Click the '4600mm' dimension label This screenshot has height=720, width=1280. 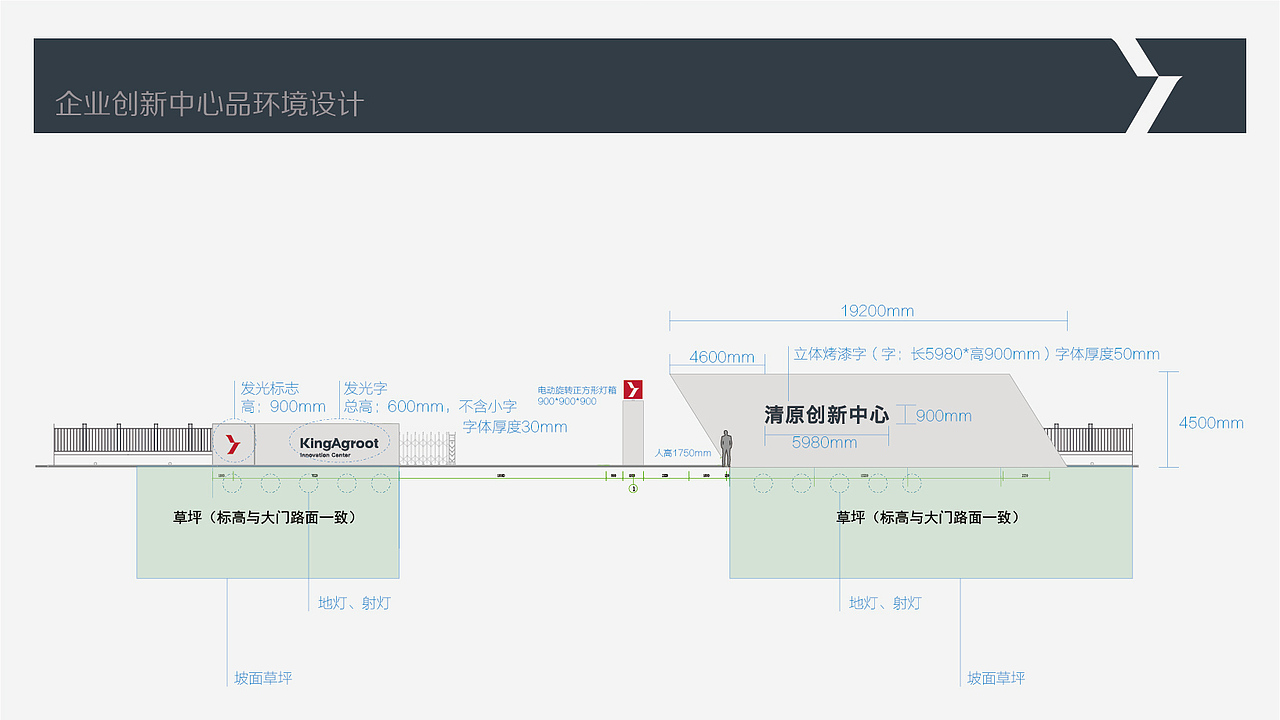pos(722,357)
